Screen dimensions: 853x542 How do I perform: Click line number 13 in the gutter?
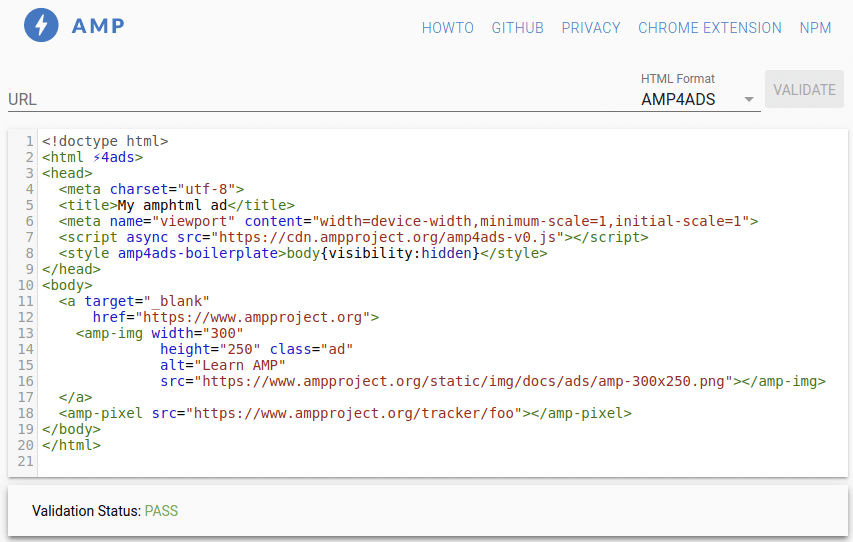click(x=26, y=334)
